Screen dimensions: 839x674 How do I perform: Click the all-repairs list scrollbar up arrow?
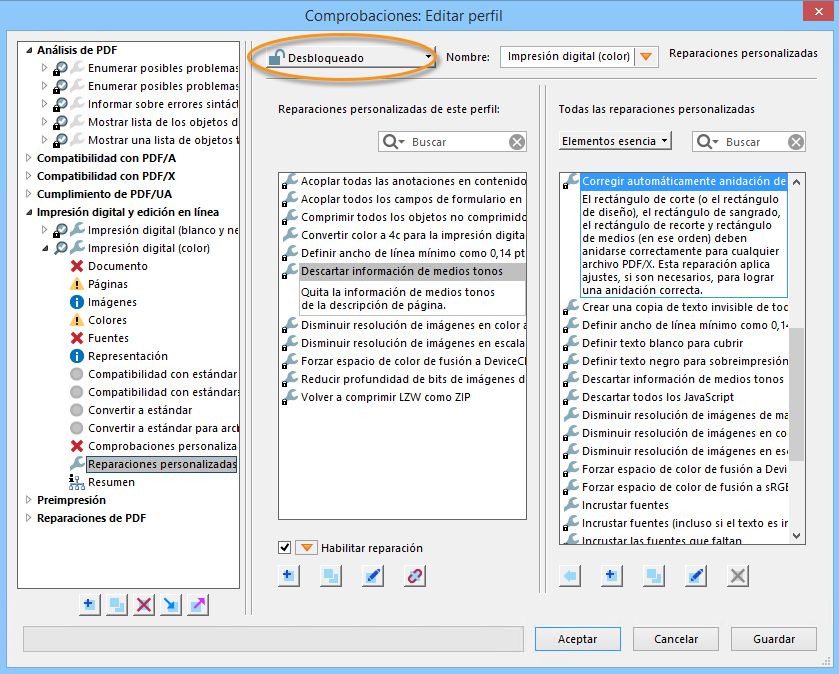tap(796, 182)
